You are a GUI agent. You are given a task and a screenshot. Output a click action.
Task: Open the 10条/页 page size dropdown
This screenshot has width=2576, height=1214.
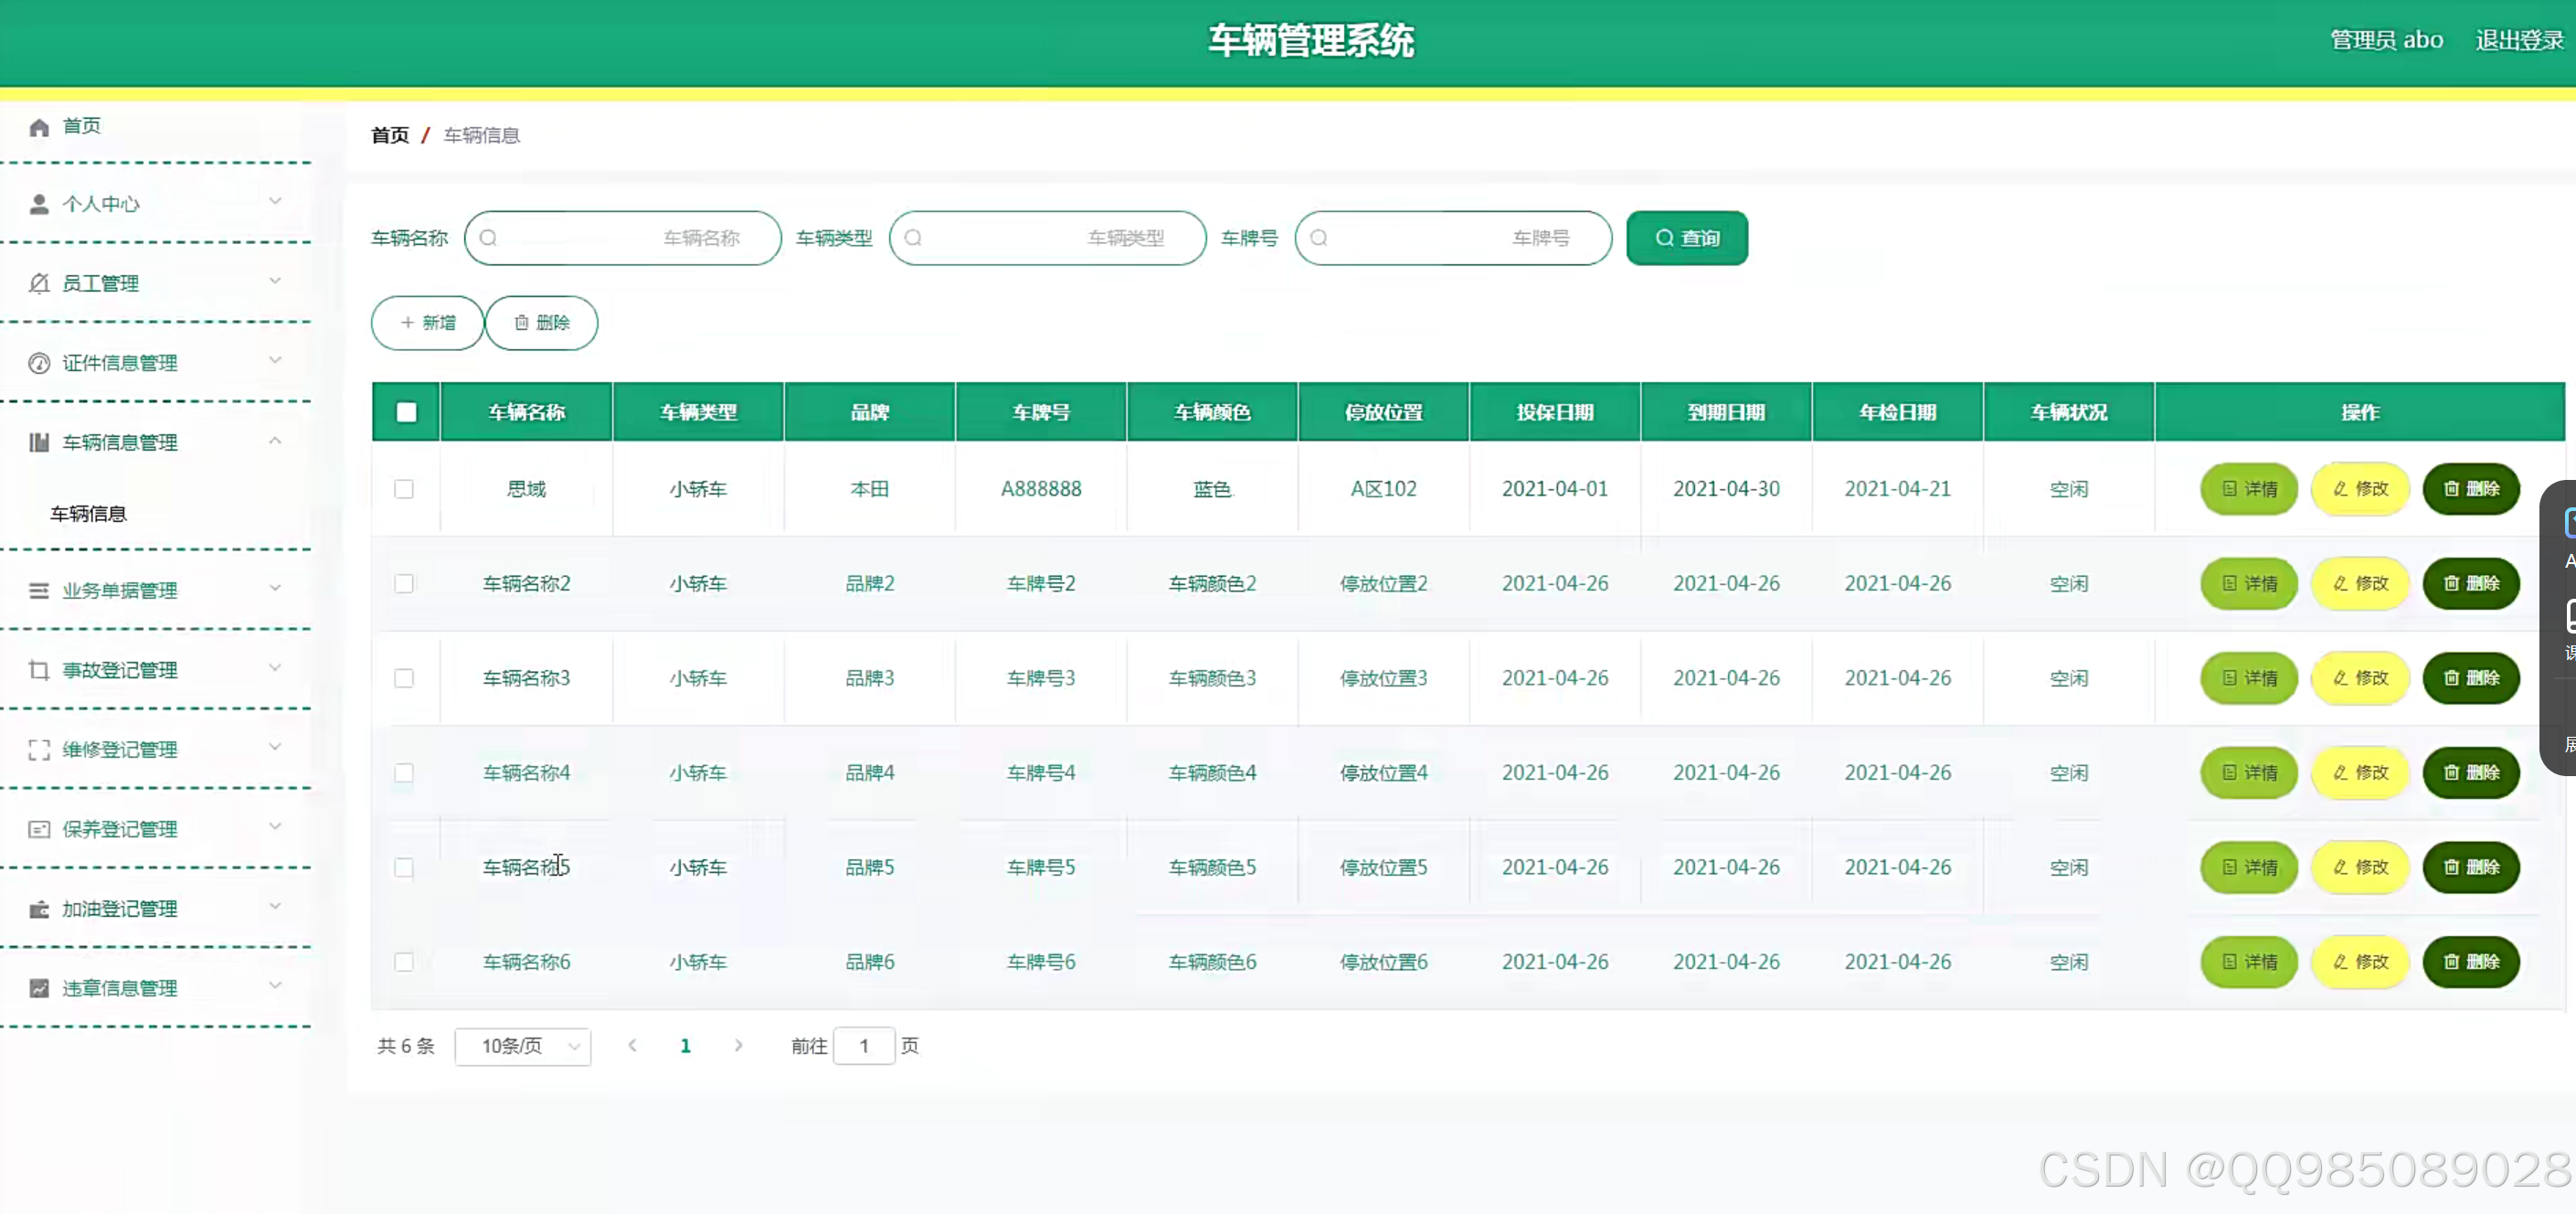coord(522,1046)
